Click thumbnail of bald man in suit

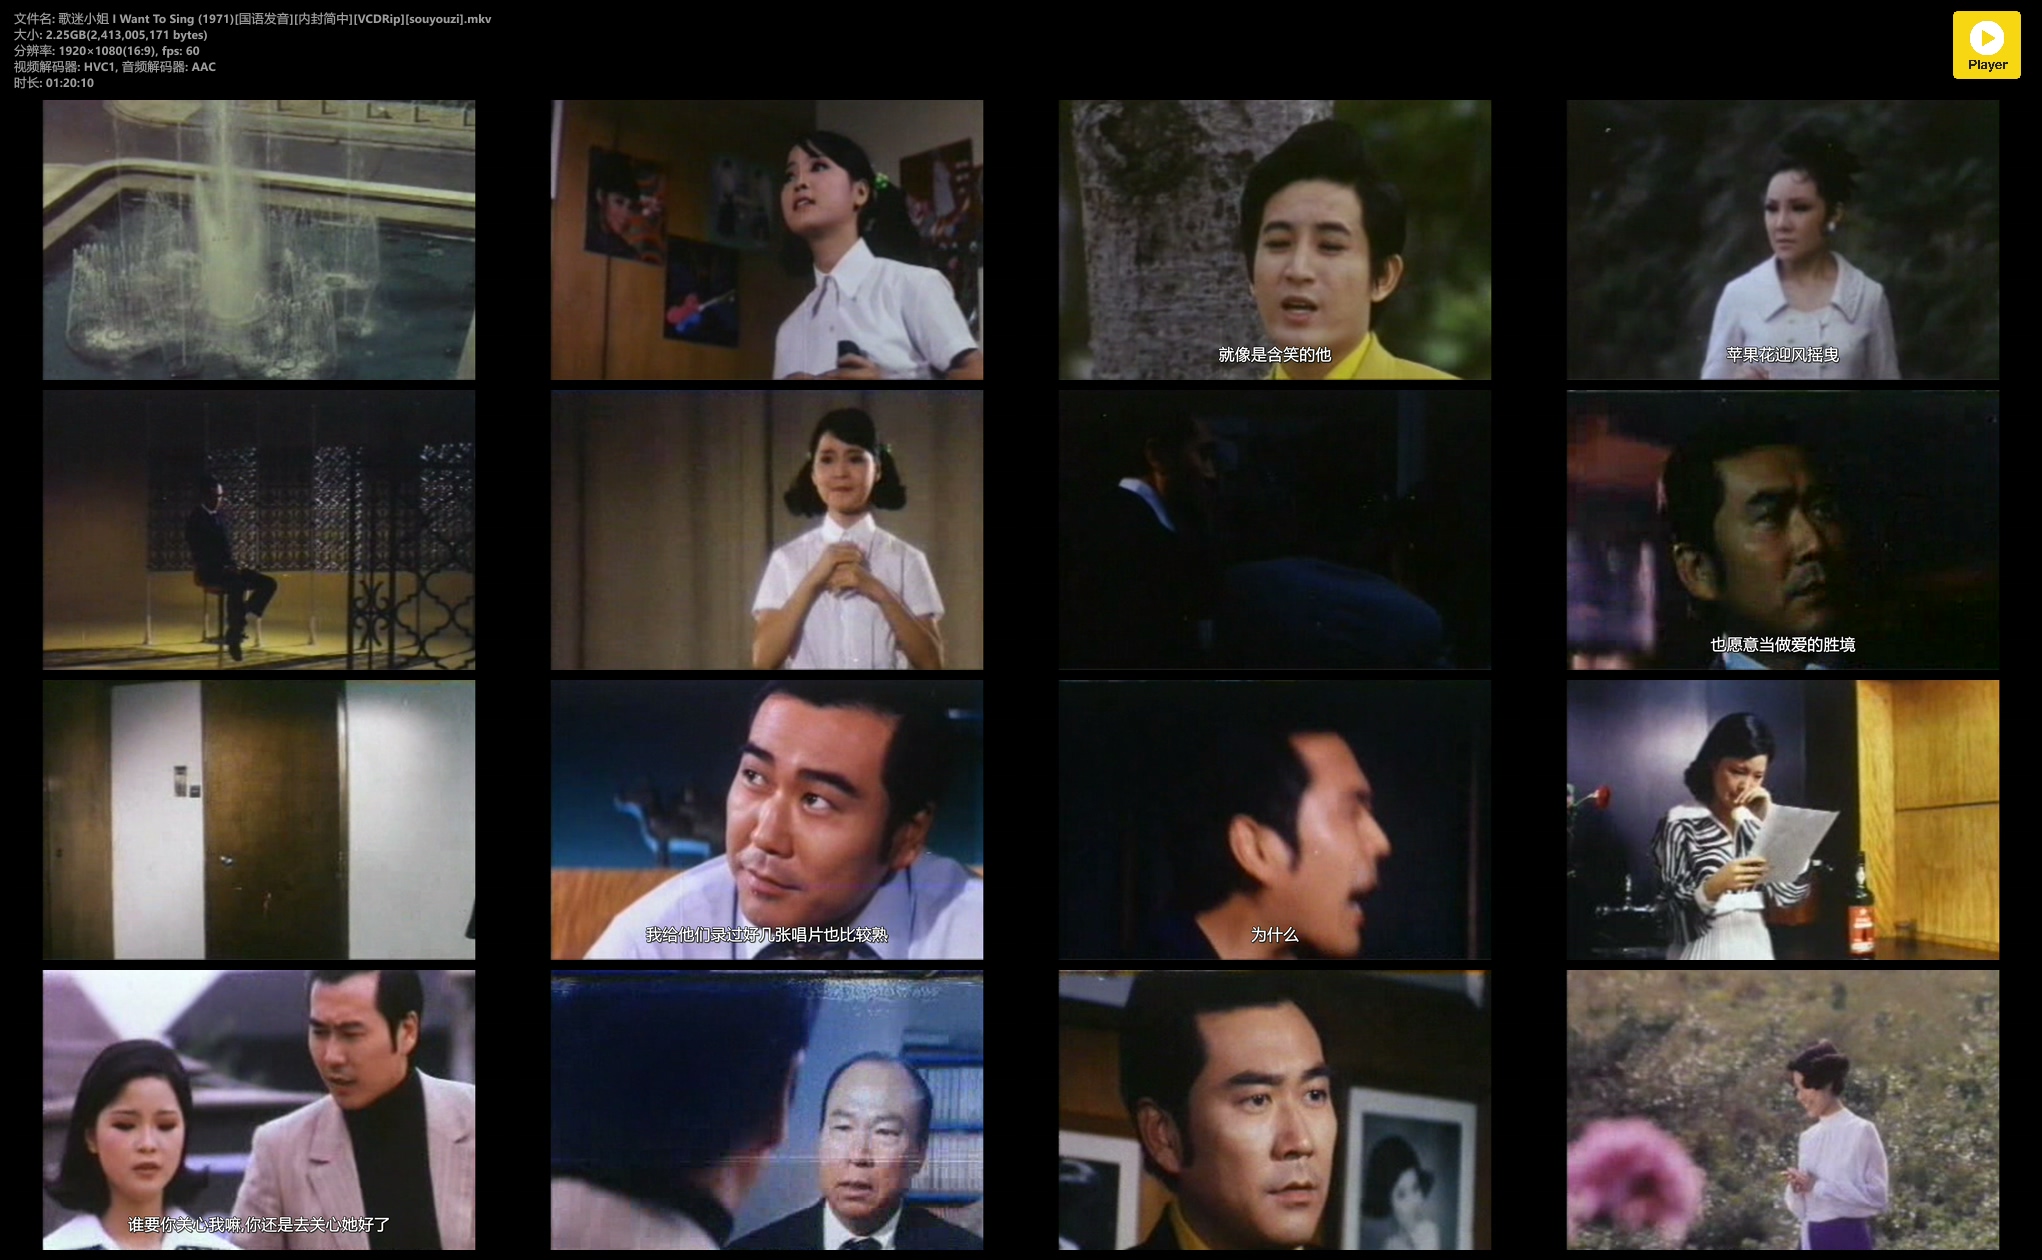pos(767,1109)
